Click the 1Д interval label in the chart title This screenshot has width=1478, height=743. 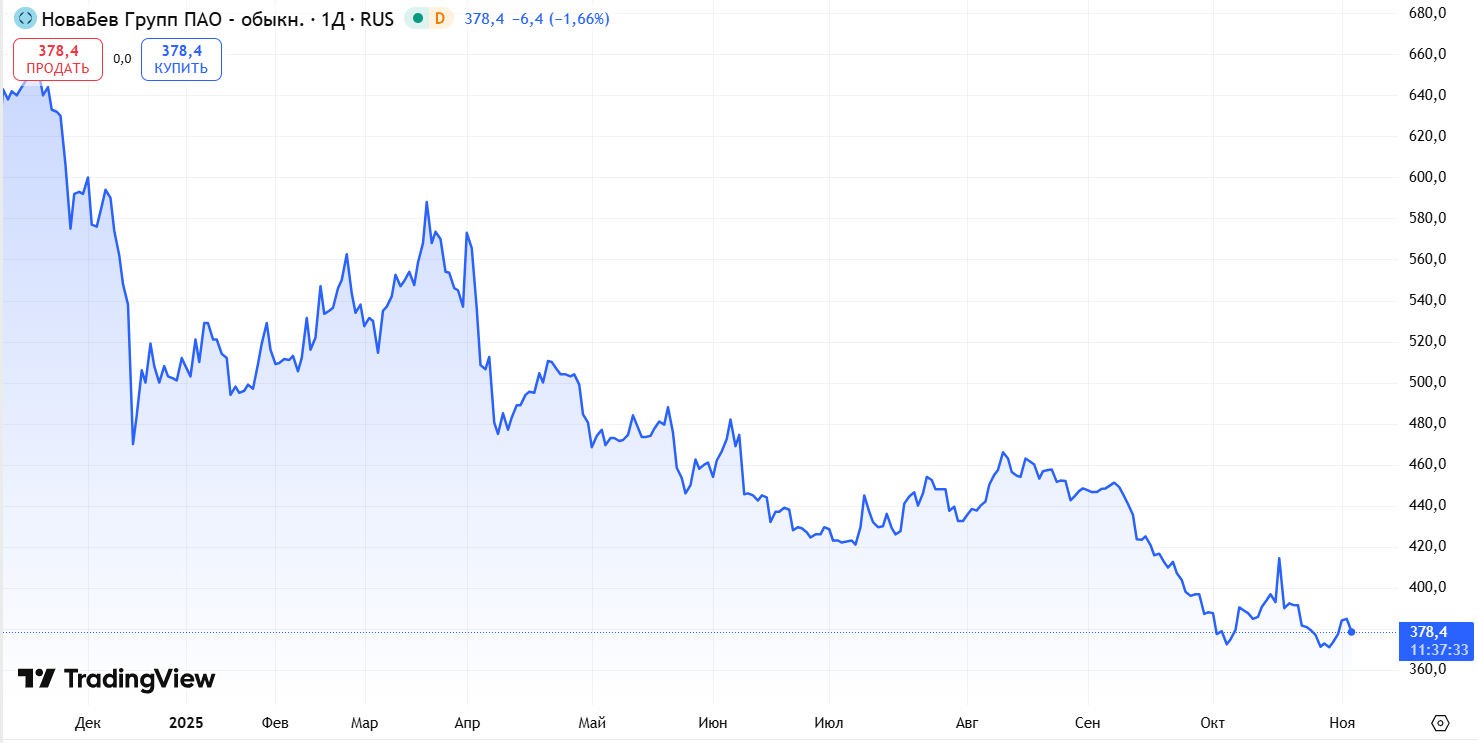[x=334, y=18]
